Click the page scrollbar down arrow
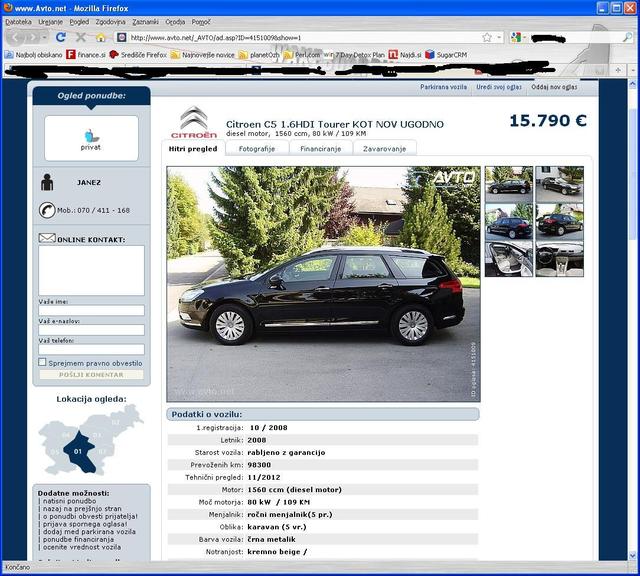640x576 pixels. (633, 555)
